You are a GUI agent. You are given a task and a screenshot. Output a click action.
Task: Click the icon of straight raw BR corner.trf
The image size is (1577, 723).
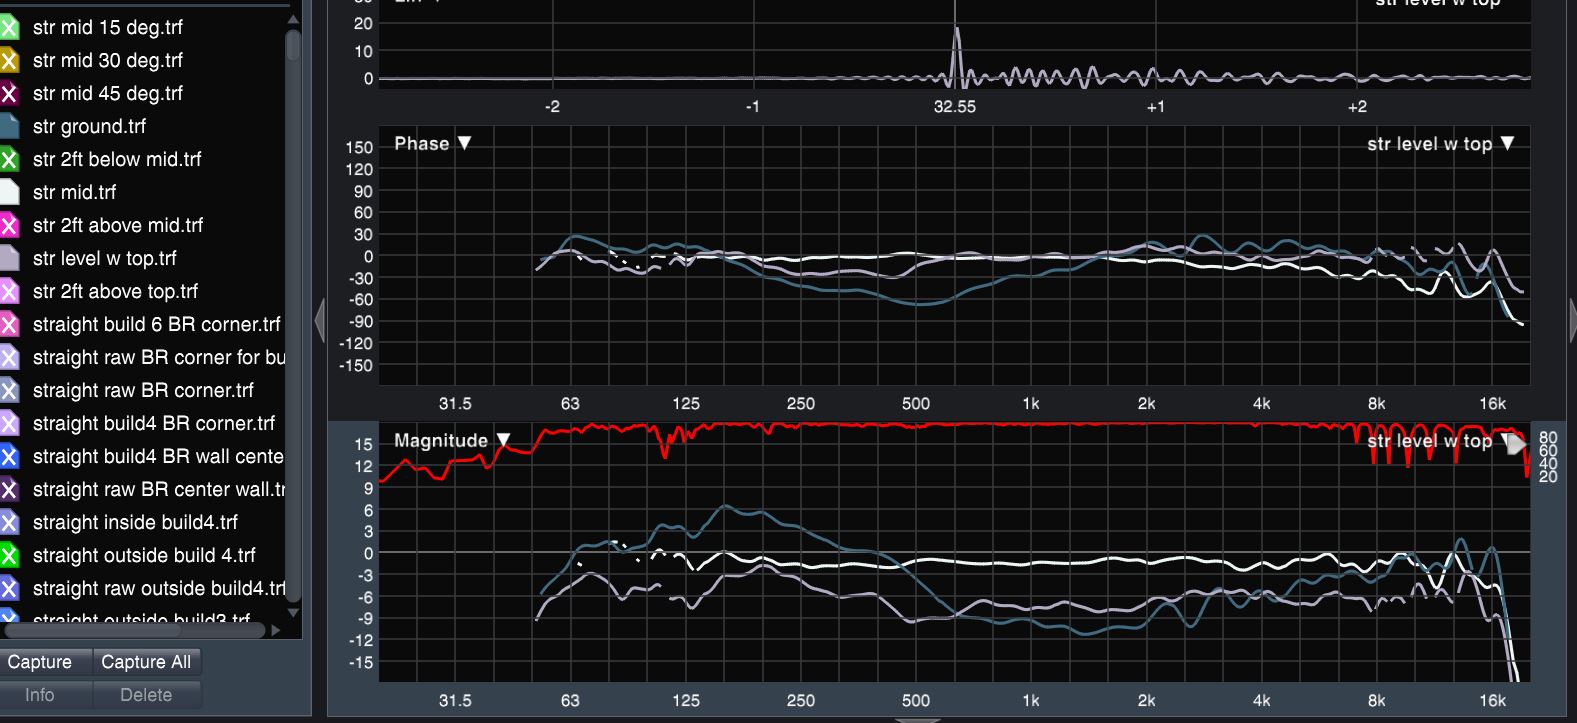pyautogui.click(x=9, y=390)
